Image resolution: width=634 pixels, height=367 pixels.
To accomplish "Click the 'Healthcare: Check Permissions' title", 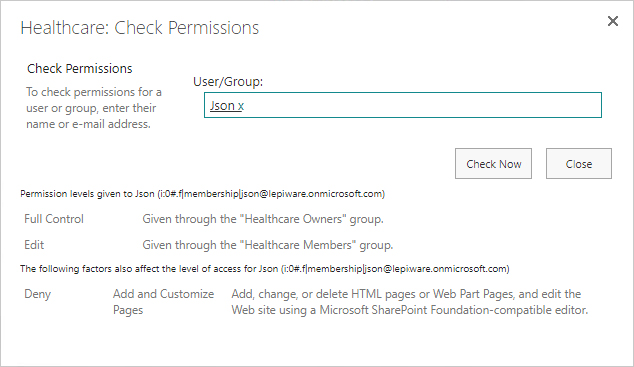I will (x=139, y=28).
